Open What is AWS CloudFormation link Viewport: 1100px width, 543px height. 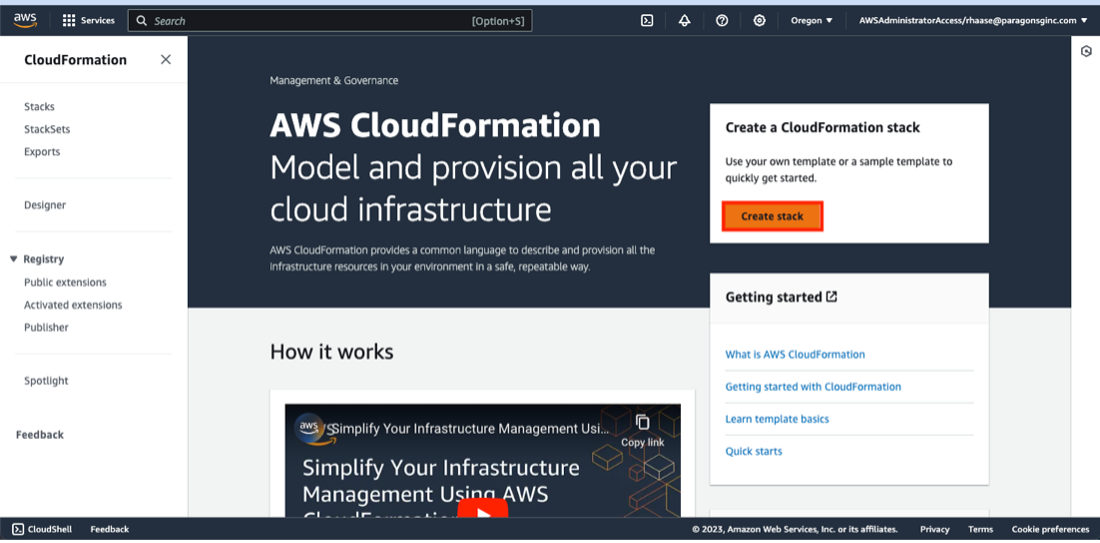pyautogui.click(x=795, y=354)
